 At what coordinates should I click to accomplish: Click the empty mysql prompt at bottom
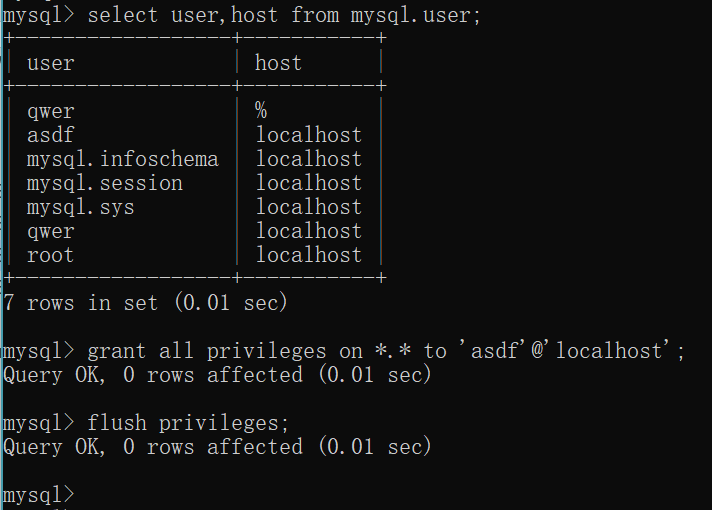coord(39,495)
